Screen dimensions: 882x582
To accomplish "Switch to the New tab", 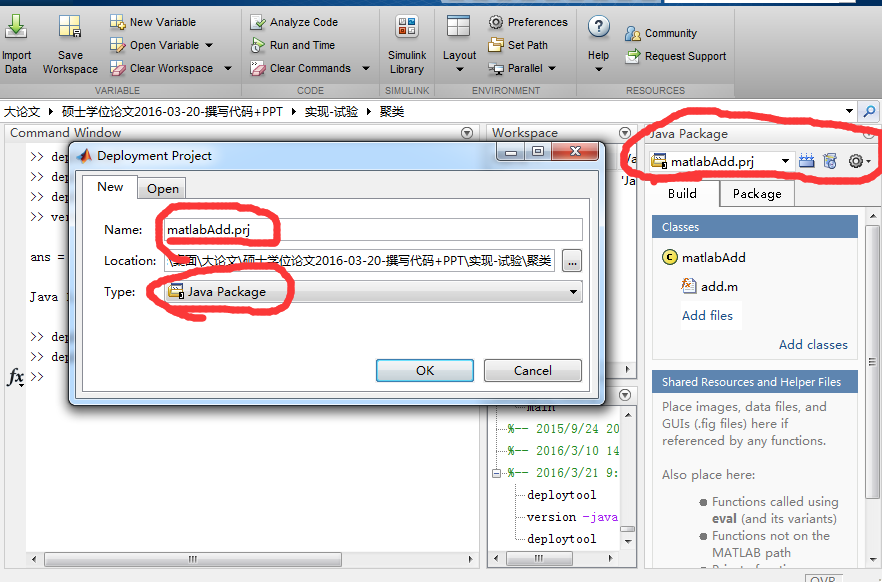I will (x=110, y=187).
